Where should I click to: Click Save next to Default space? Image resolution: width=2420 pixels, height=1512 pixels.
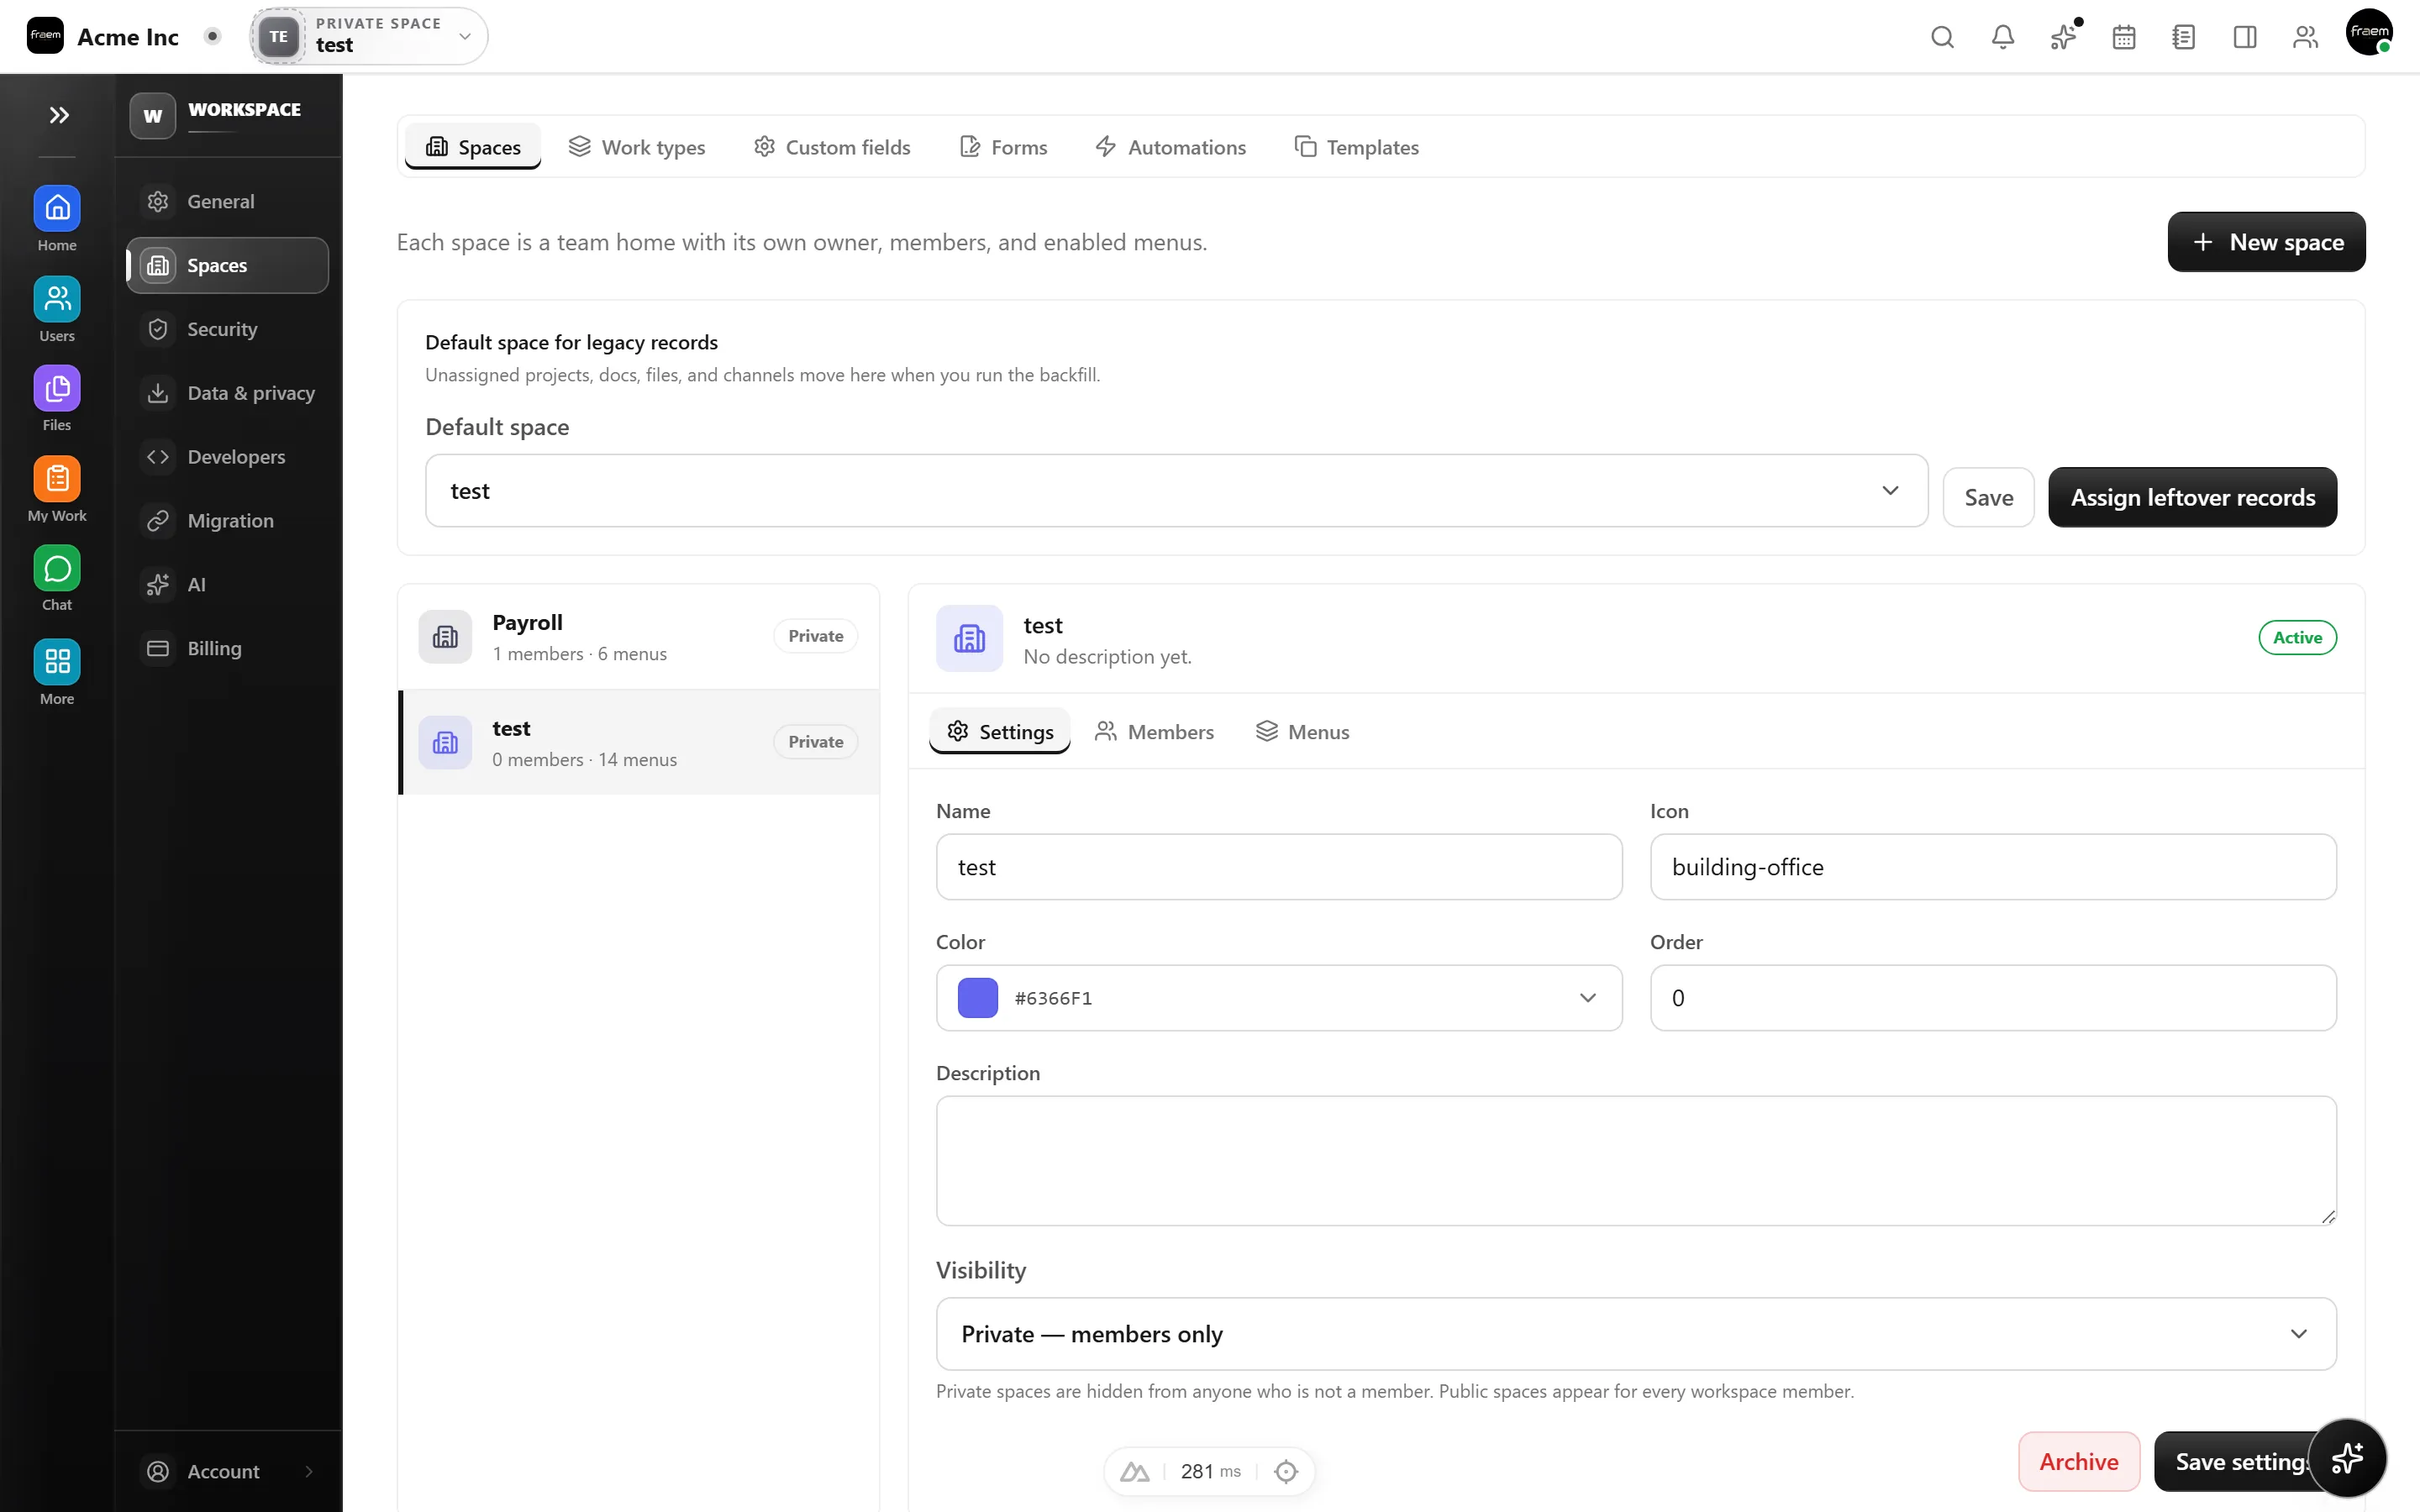pyautogui.click(x=1988, y=497)
